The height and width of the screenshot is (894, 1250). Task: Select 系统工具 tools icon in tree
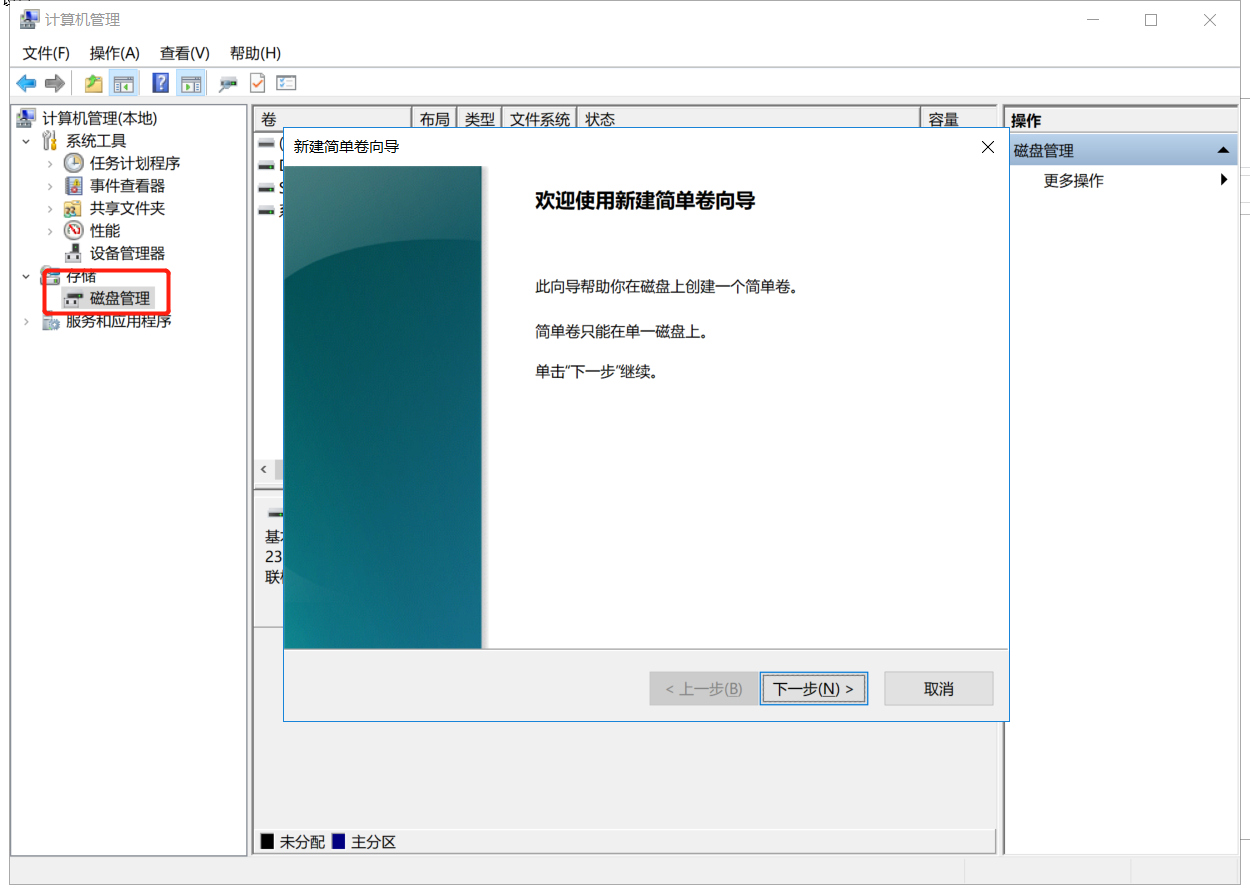[50, 141]
